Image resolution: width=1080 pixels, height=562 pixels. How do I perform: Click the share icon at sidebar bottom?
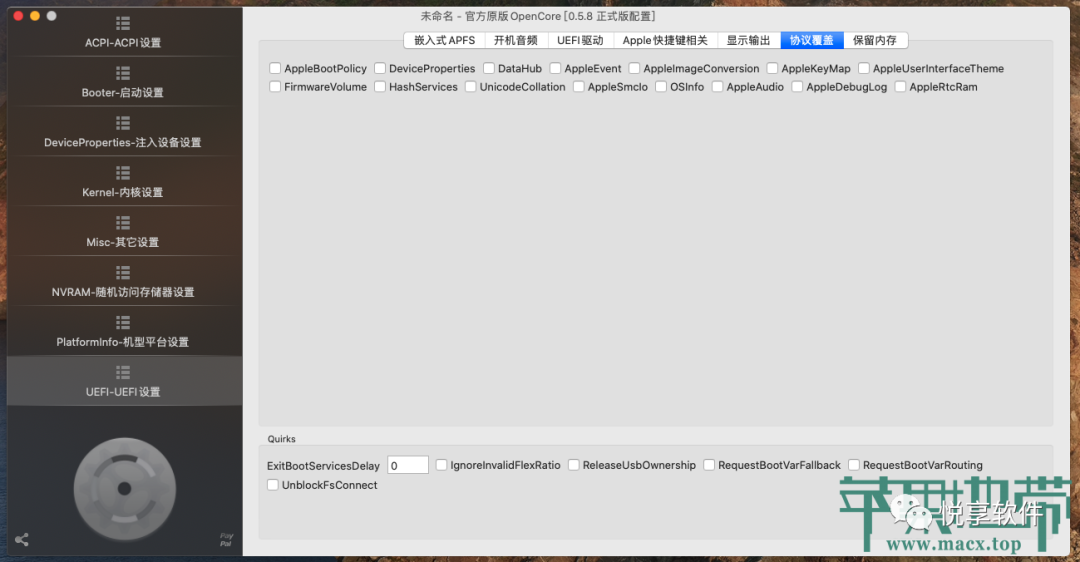click(x=22, y=539)
